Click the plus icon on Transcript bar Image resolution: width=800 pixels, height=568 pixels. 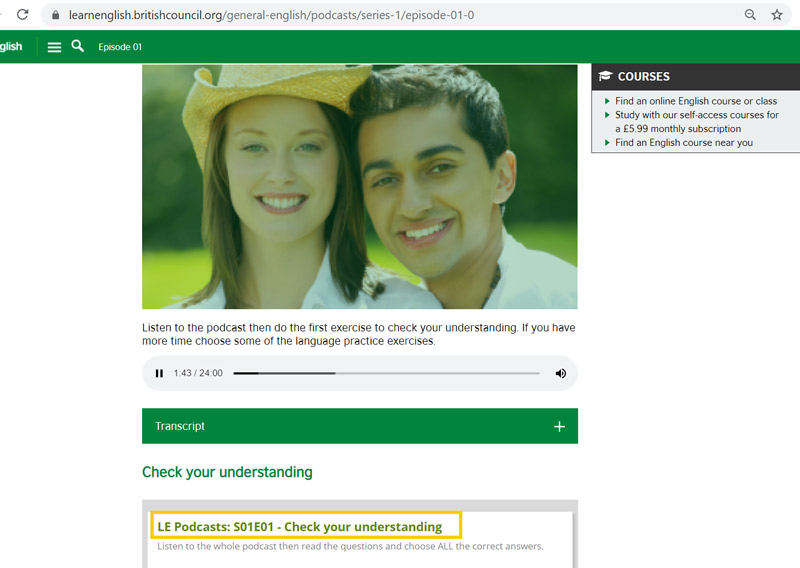559,426
